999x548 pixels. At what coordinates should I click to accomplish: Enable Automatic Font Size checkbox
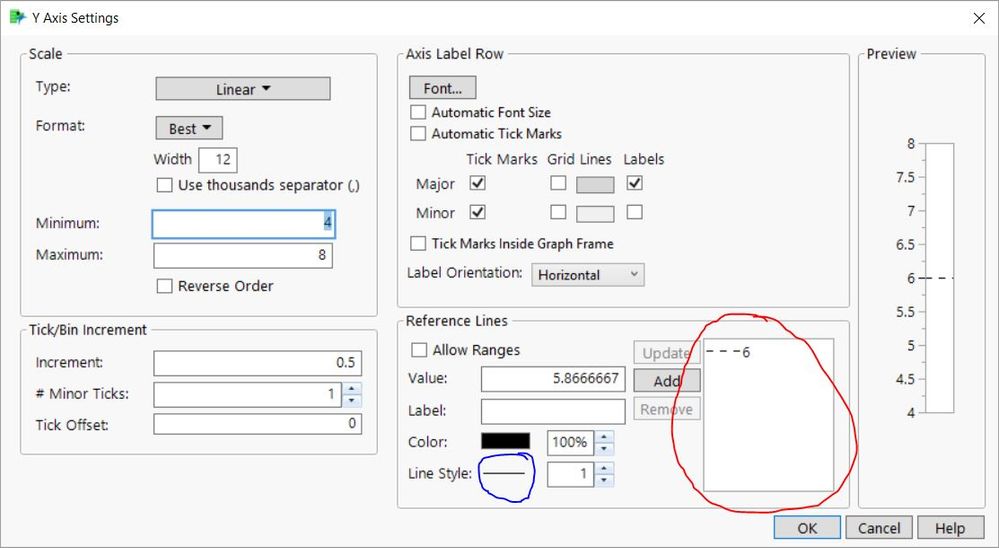point(418,112)
